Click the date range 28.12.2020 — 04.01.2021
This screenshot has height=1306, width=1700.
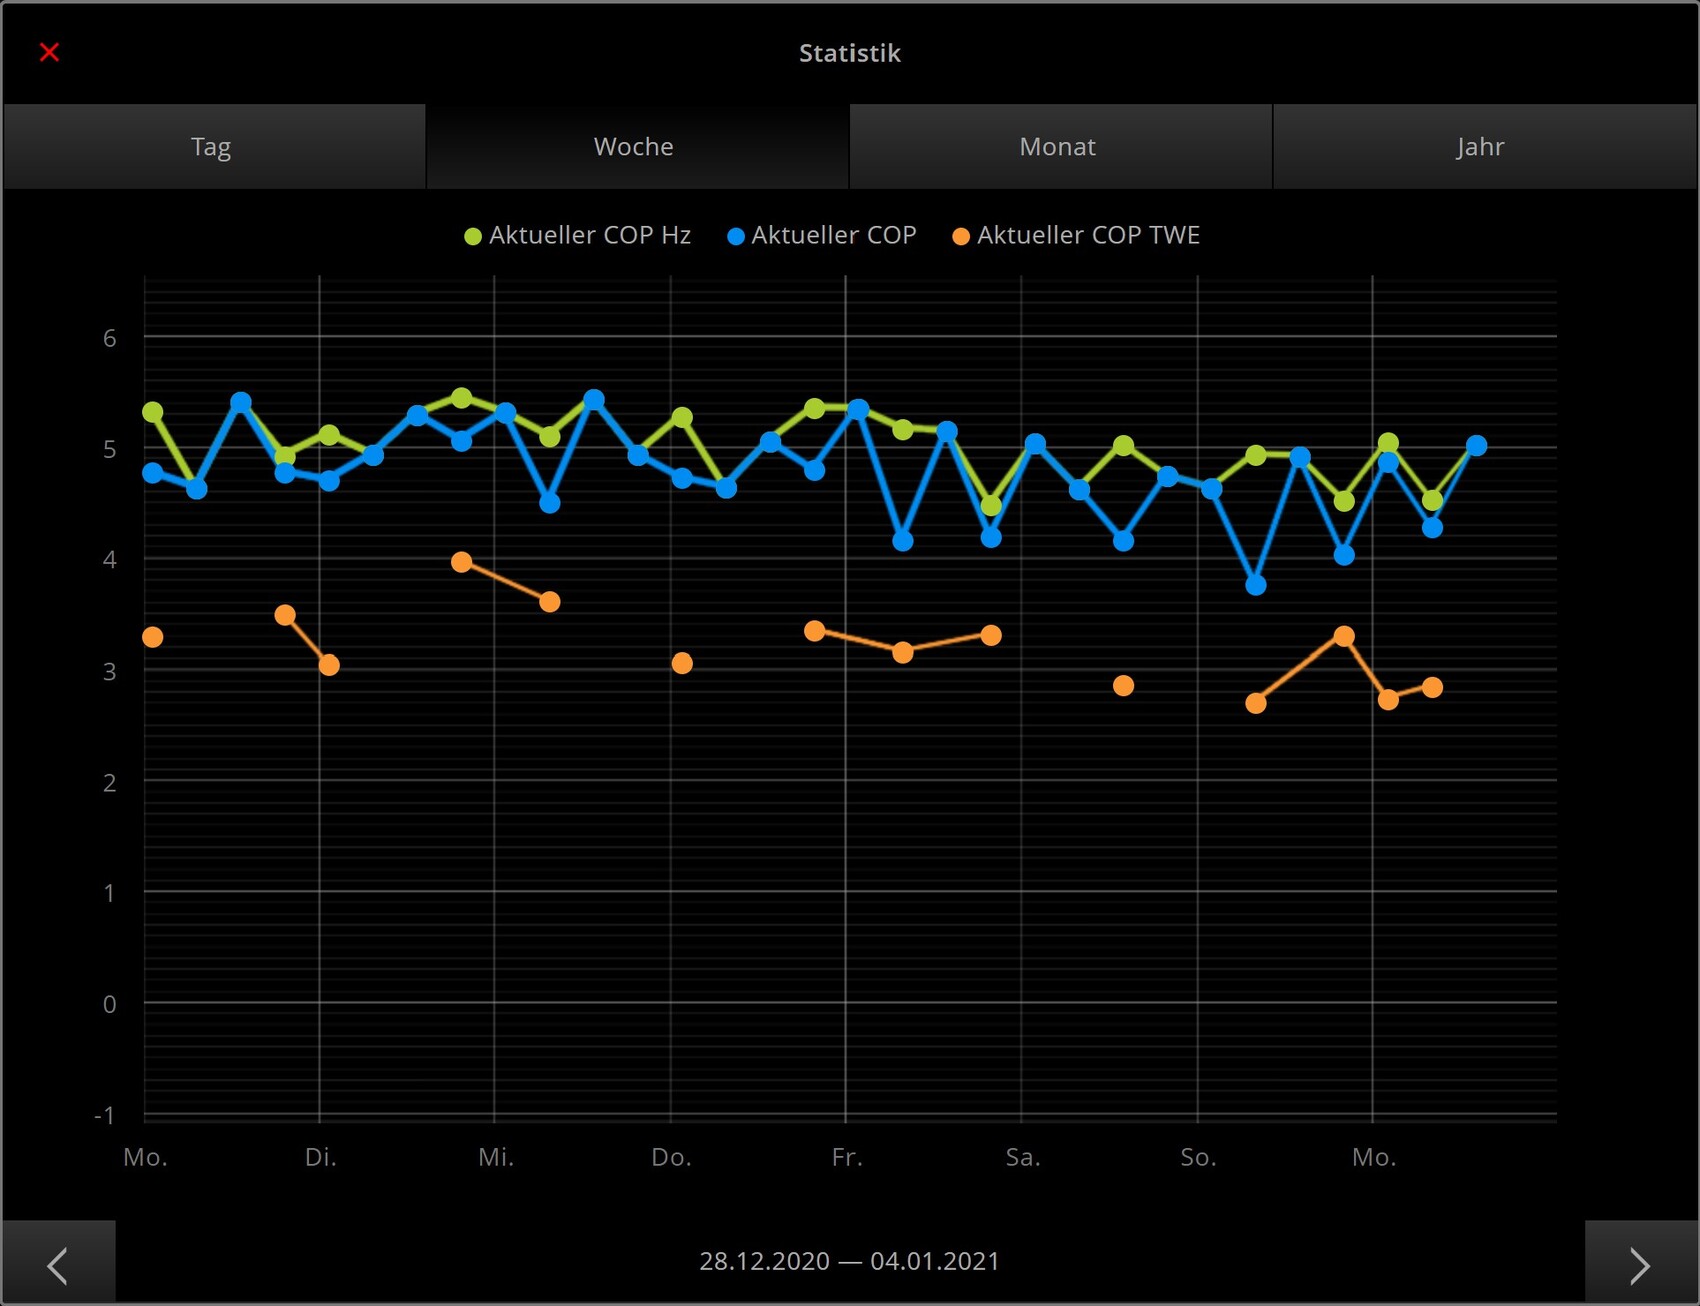[x=849, y=1261]
